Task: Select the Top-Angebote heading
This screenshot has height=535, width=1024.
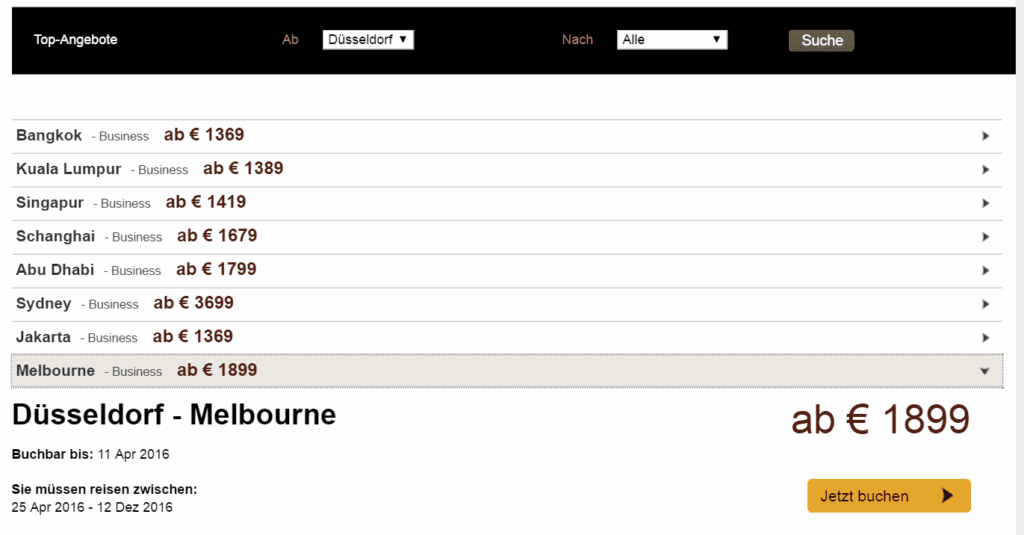Action: [76, 40]
